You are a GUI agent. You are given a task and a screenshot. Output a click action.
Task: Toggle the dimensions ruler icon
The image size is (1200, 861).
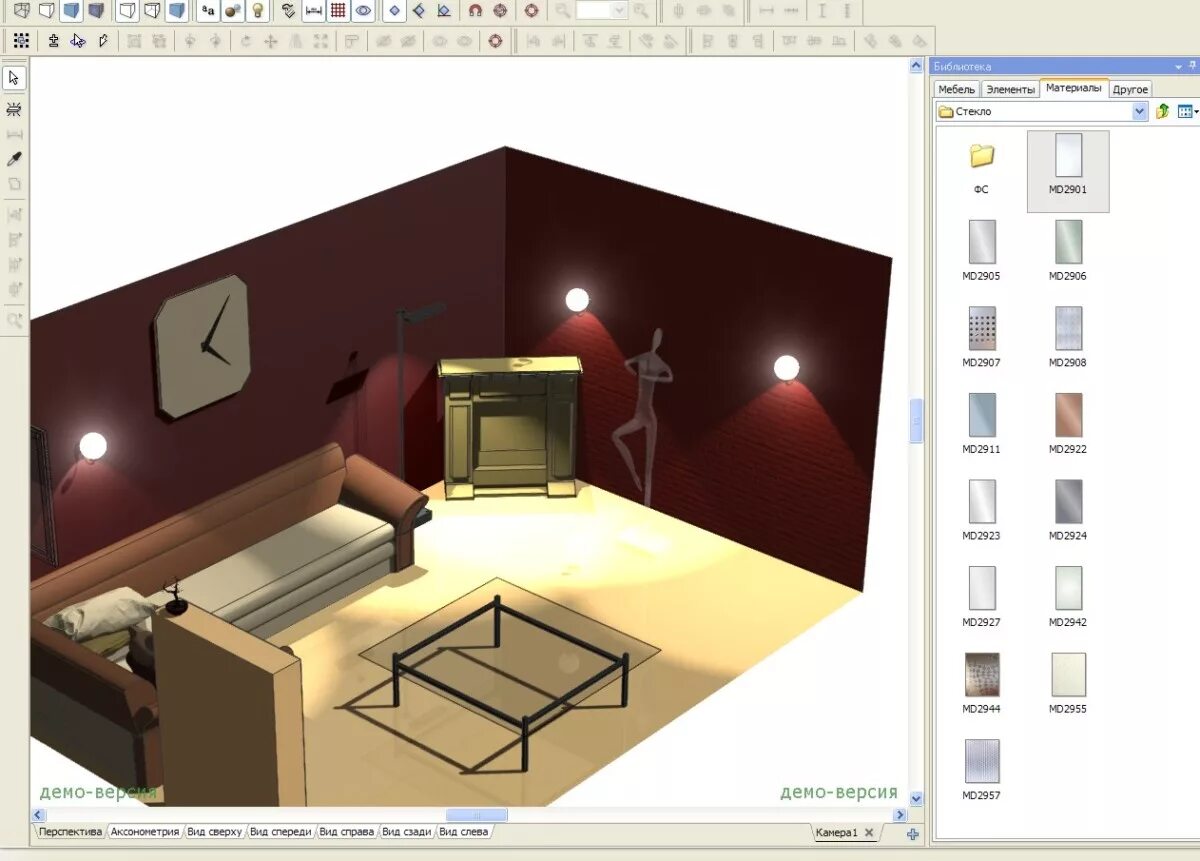coord(313,11)
